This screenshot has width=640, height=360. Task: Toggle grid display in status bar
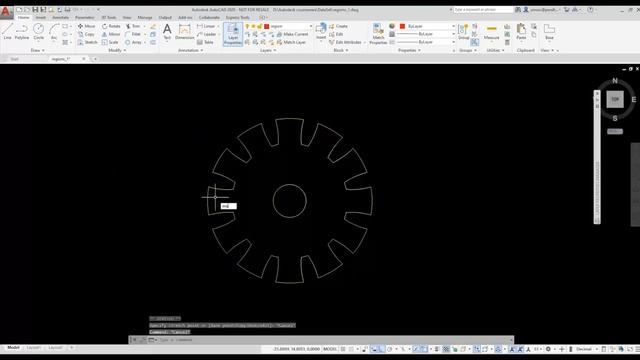343,349
